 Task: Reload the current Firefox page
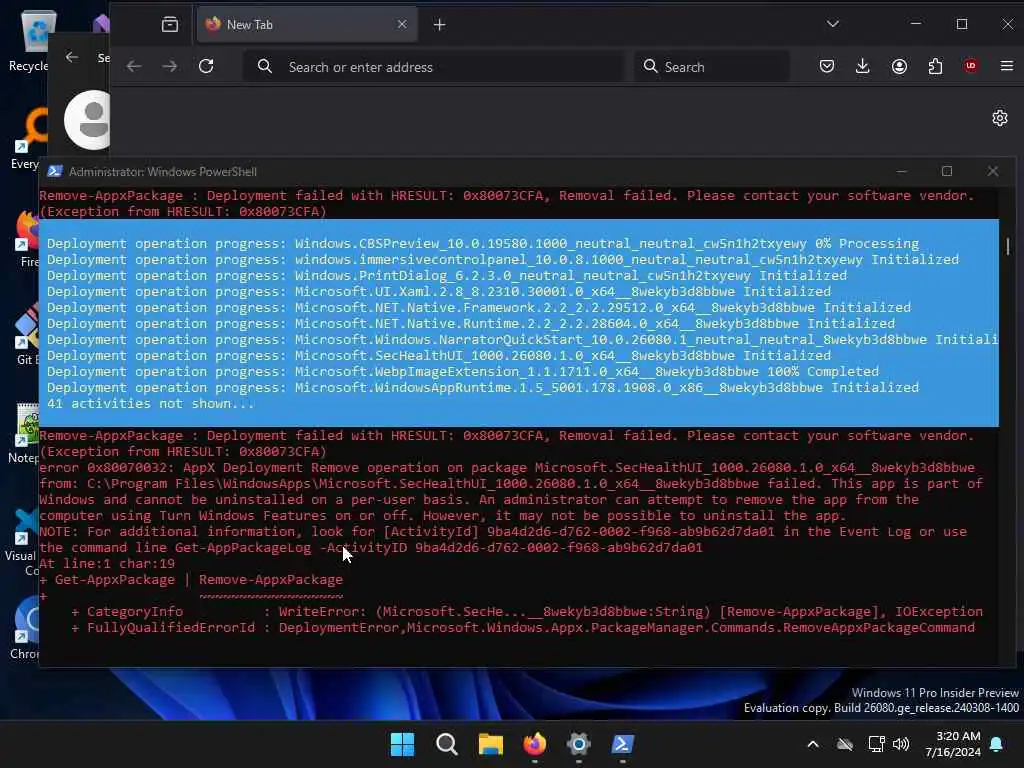click(206, 66)
